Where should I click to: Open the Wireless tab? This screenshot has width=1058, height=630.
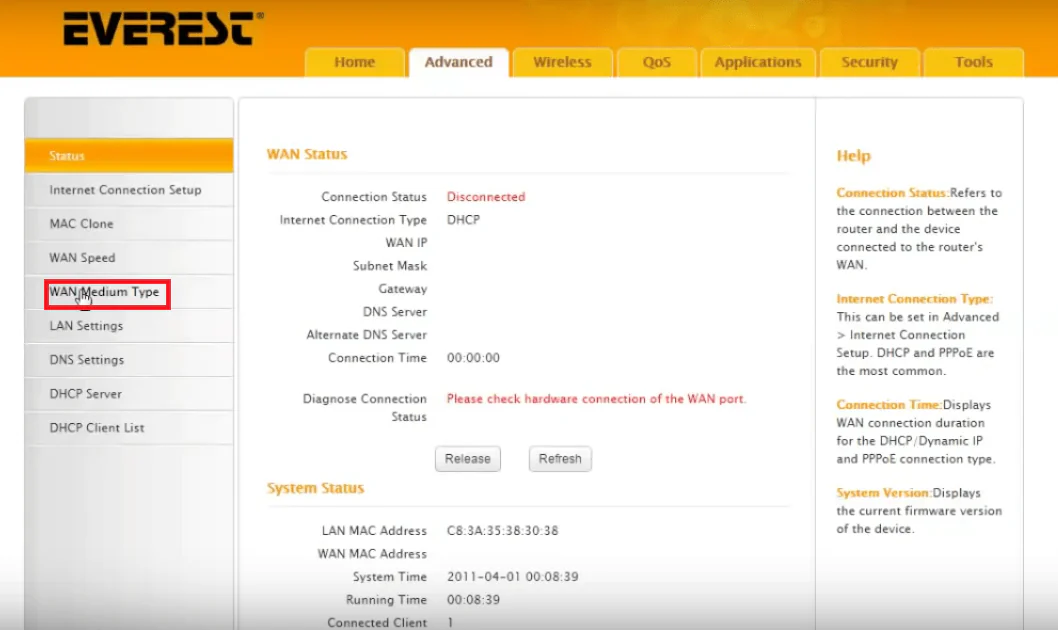(x=562, y=62)
